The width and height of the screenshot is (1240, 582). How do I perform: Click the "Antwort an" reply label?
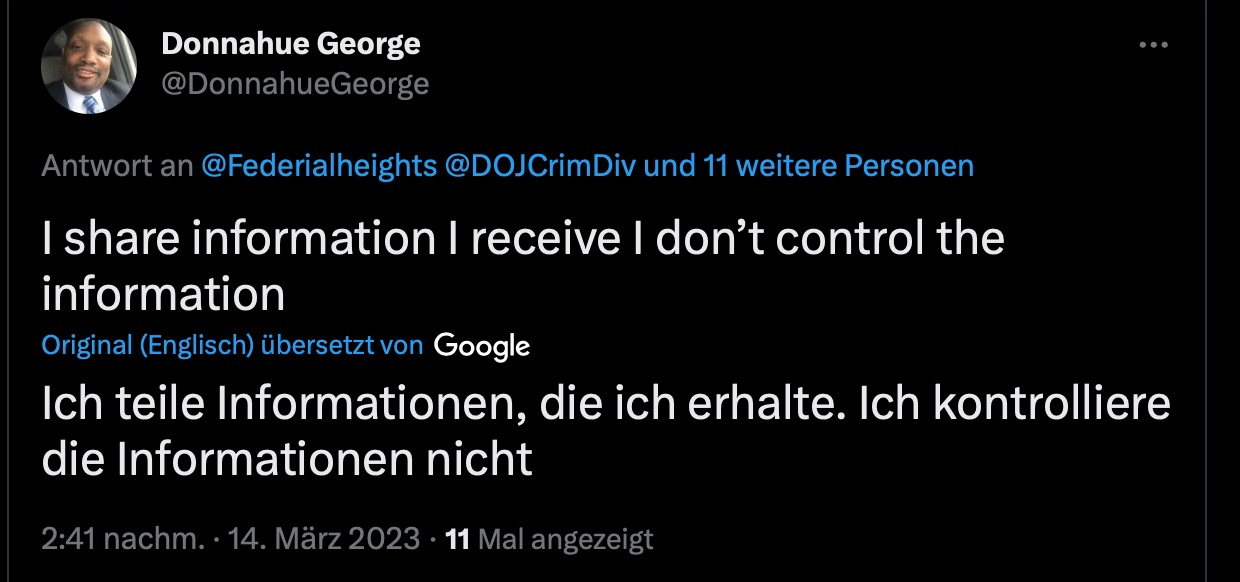(117, 165)
